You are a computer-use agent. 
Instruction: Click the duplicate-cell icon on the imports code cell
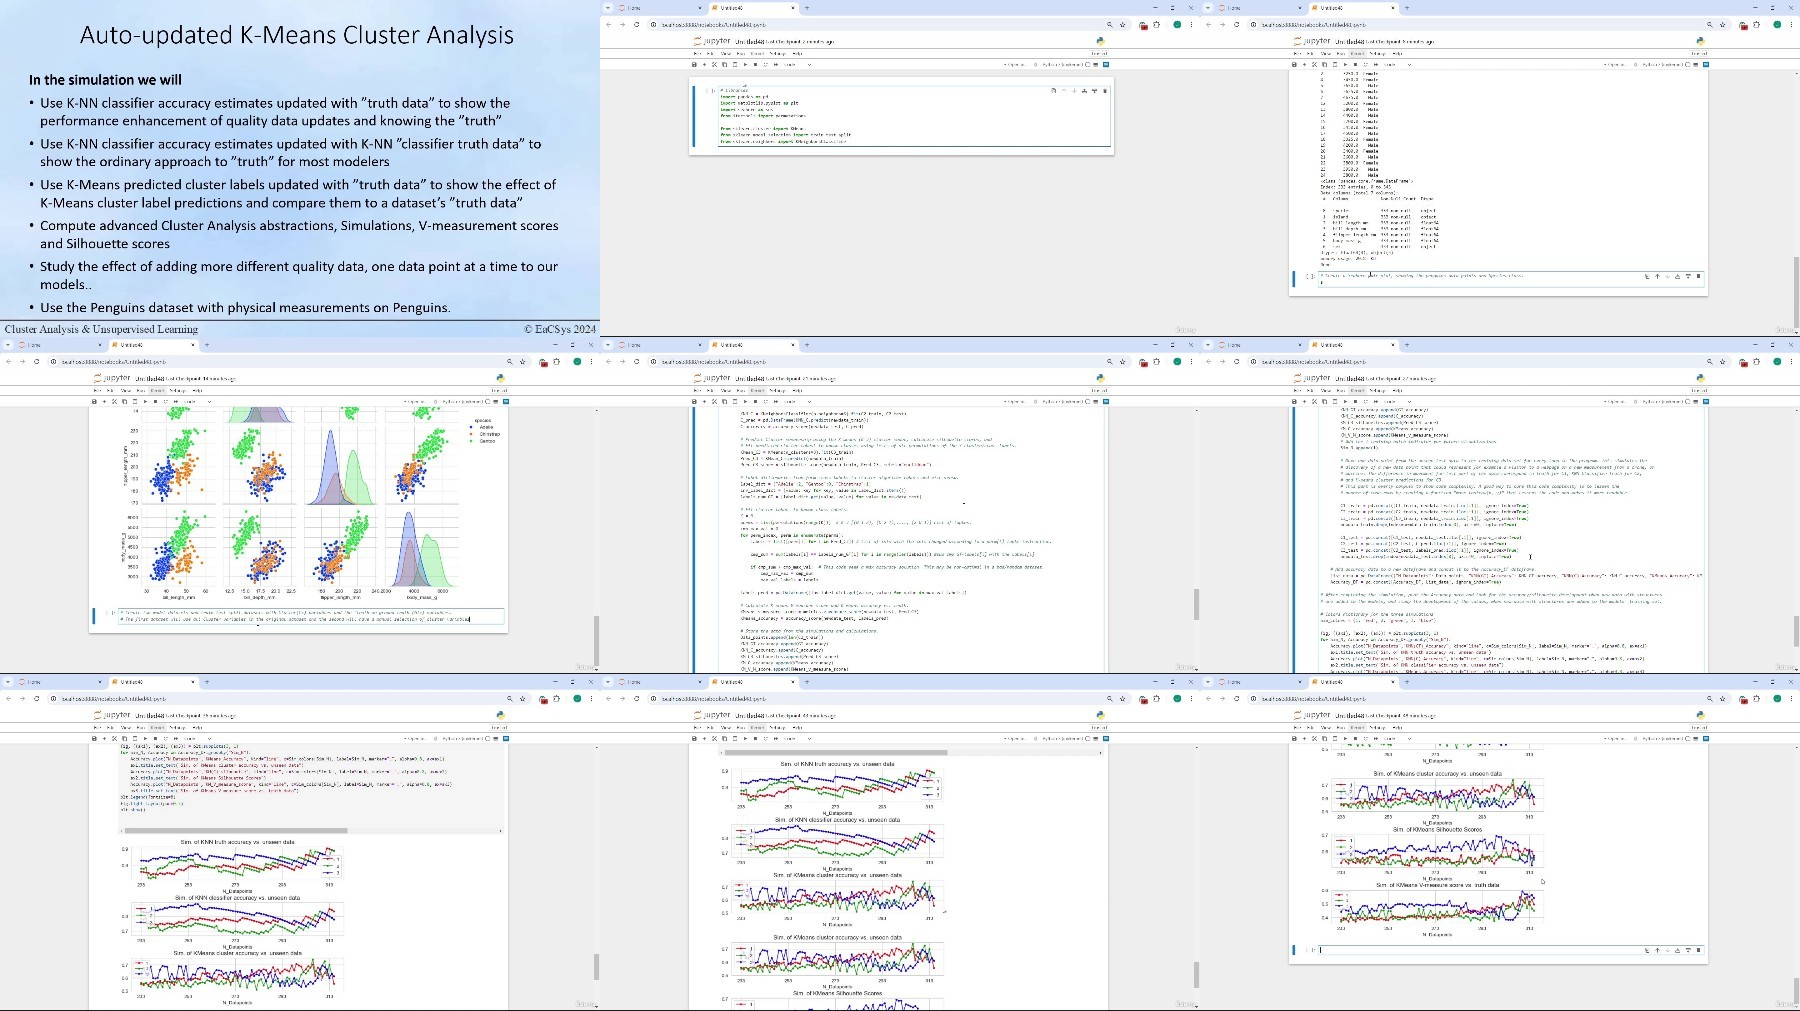(x=1053, y=91)
